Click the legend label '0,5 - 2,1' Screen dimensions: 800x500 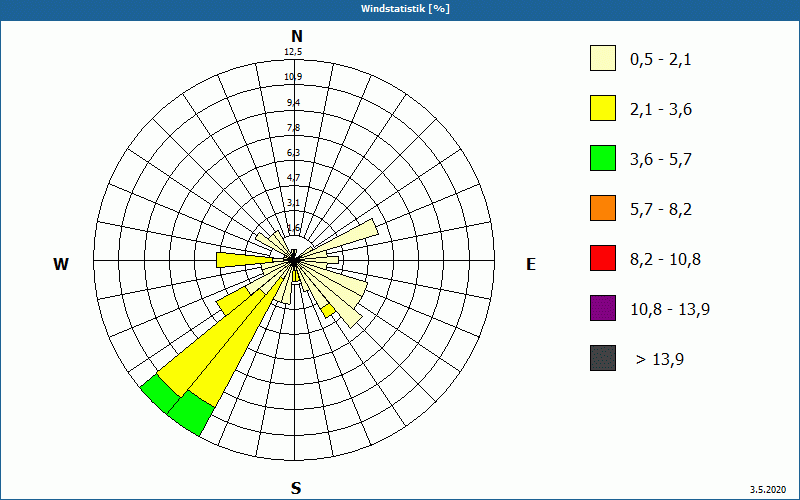coord(661,60)
